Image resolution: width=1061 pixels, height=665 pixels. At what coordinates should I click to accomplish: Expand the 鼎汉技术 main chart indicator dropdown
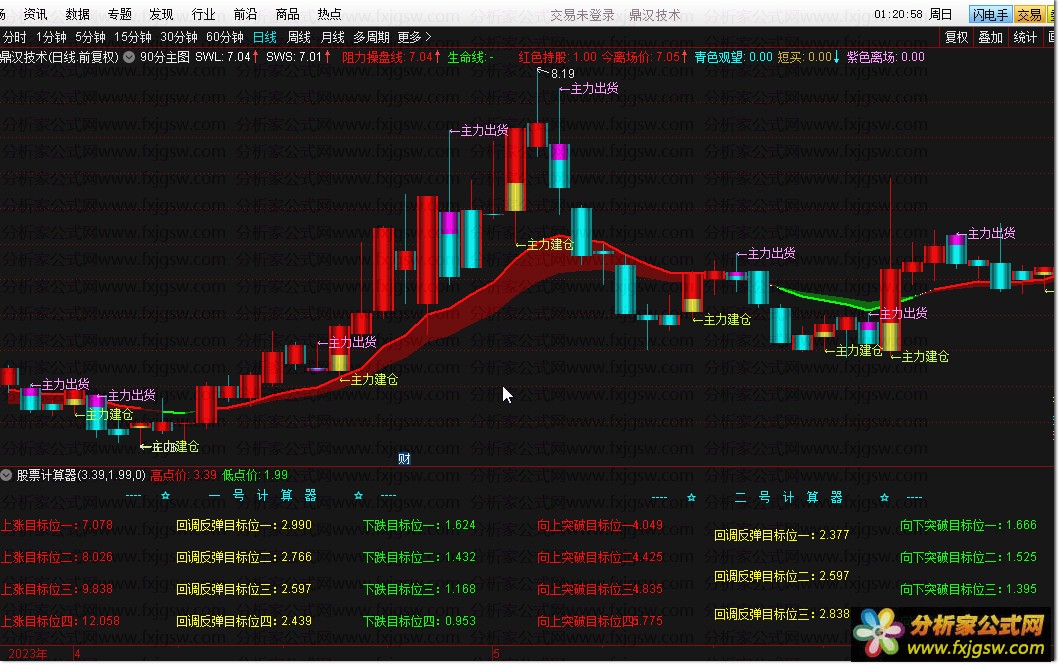129,58
